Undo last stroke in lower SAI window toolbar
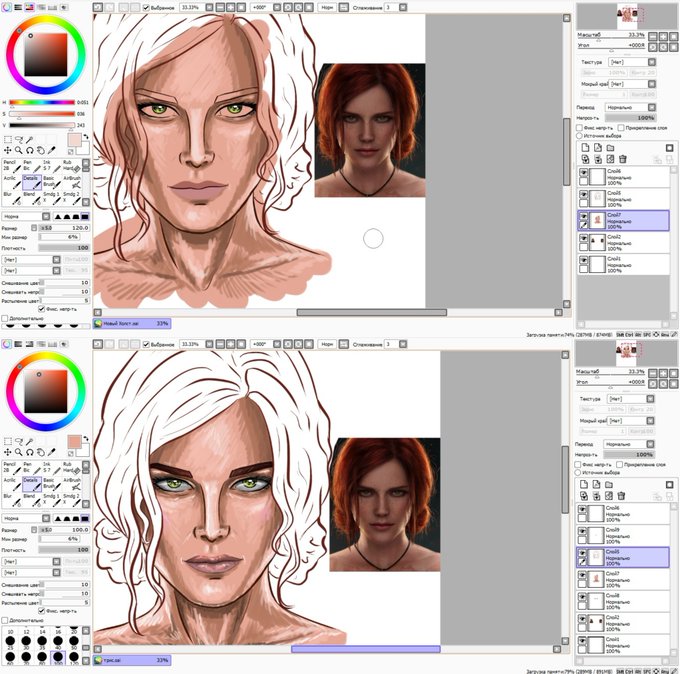This screenshot has height=674, width=680. [98, 344]
